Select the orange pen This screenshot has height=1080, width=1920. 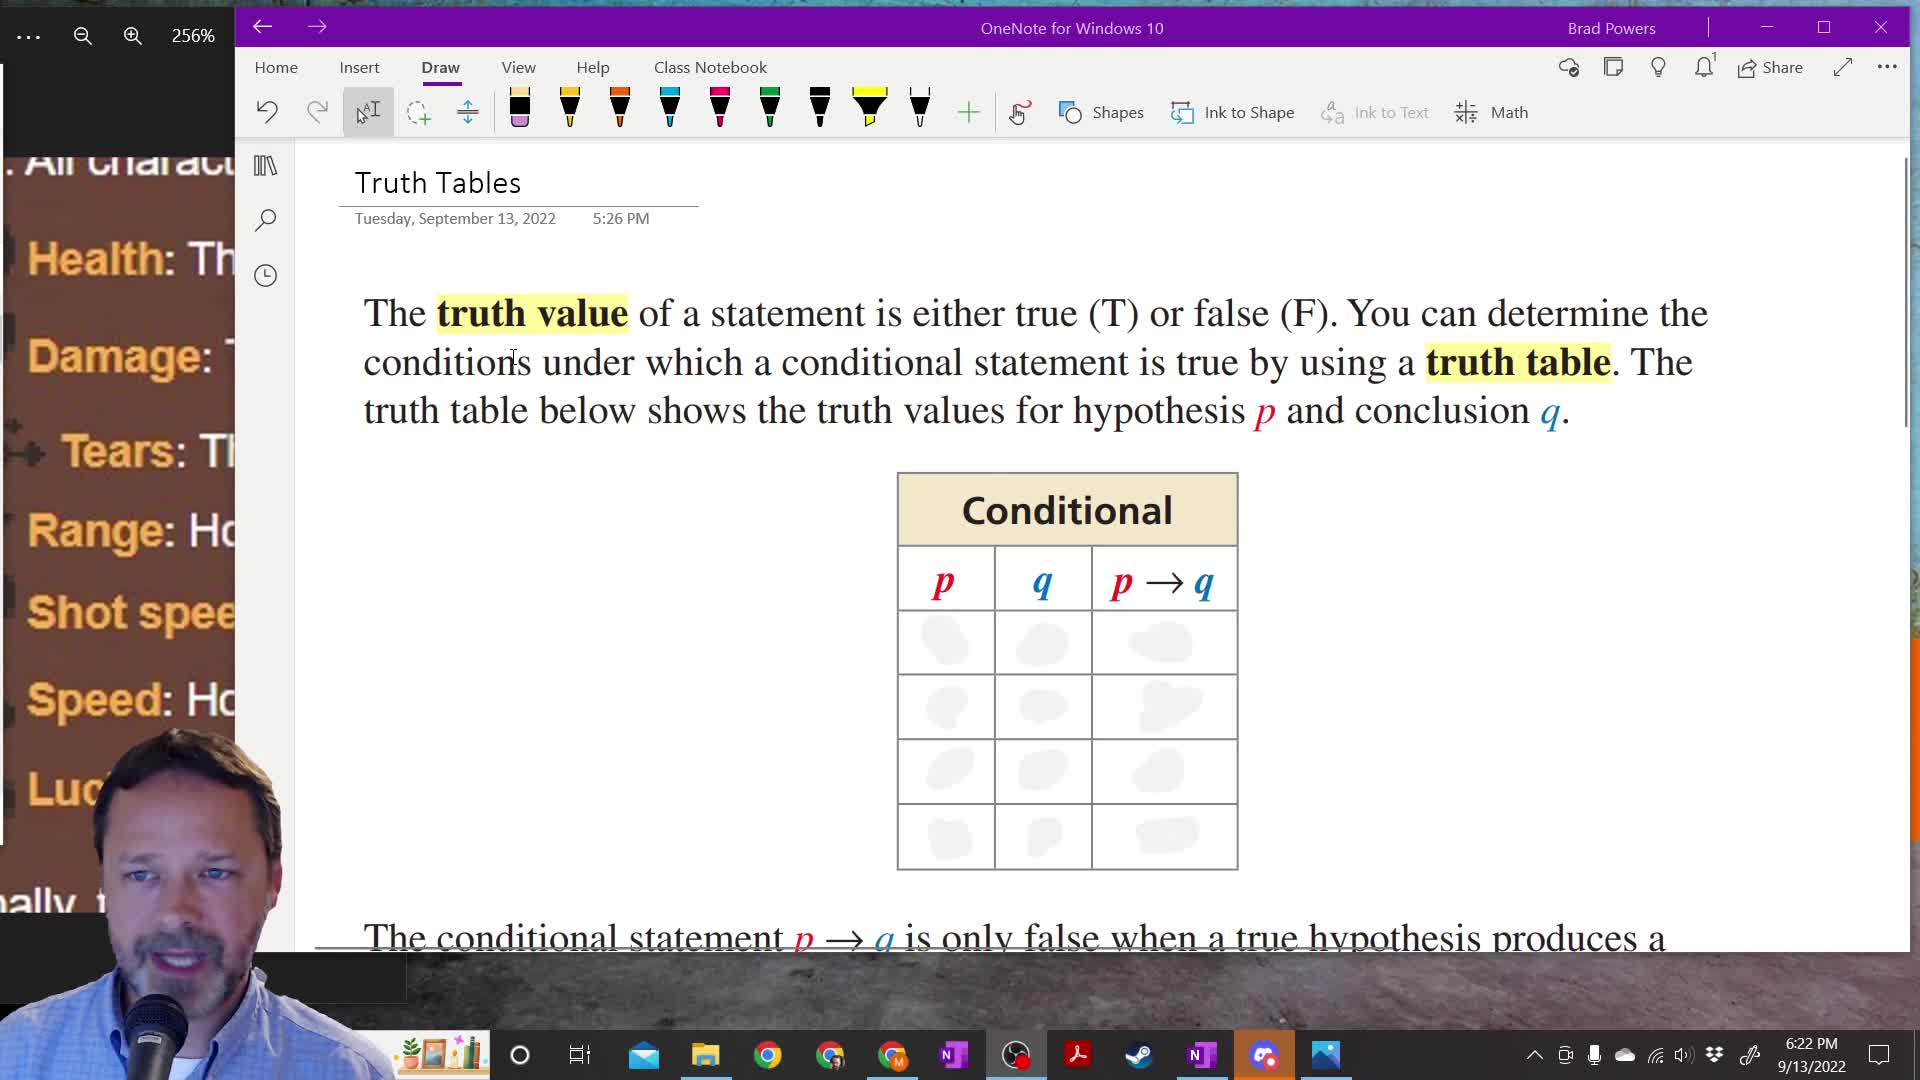620,108
